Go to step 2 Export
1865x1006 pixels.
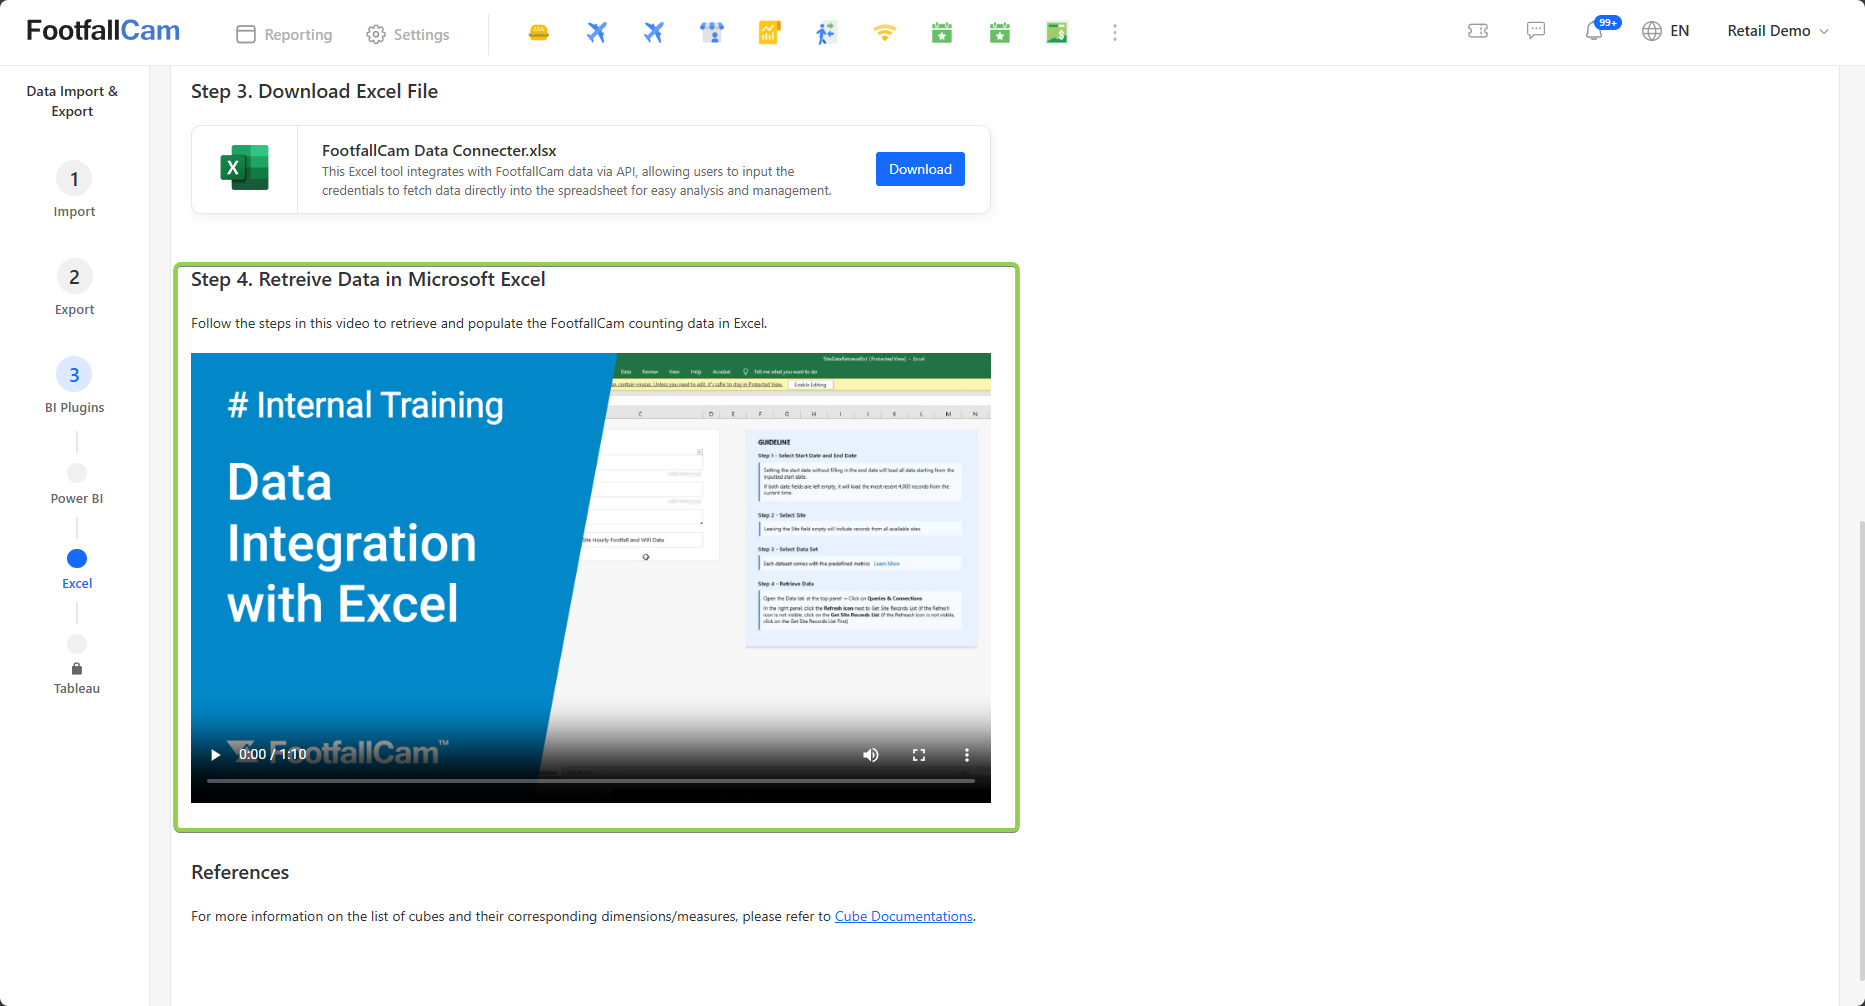(74, 288)
